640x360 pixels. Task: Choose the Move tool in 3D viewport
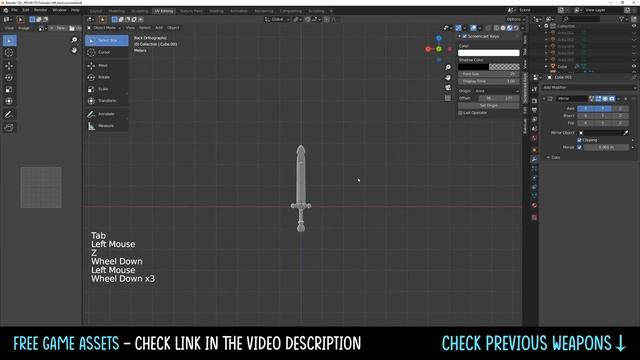tap(107, 65)
